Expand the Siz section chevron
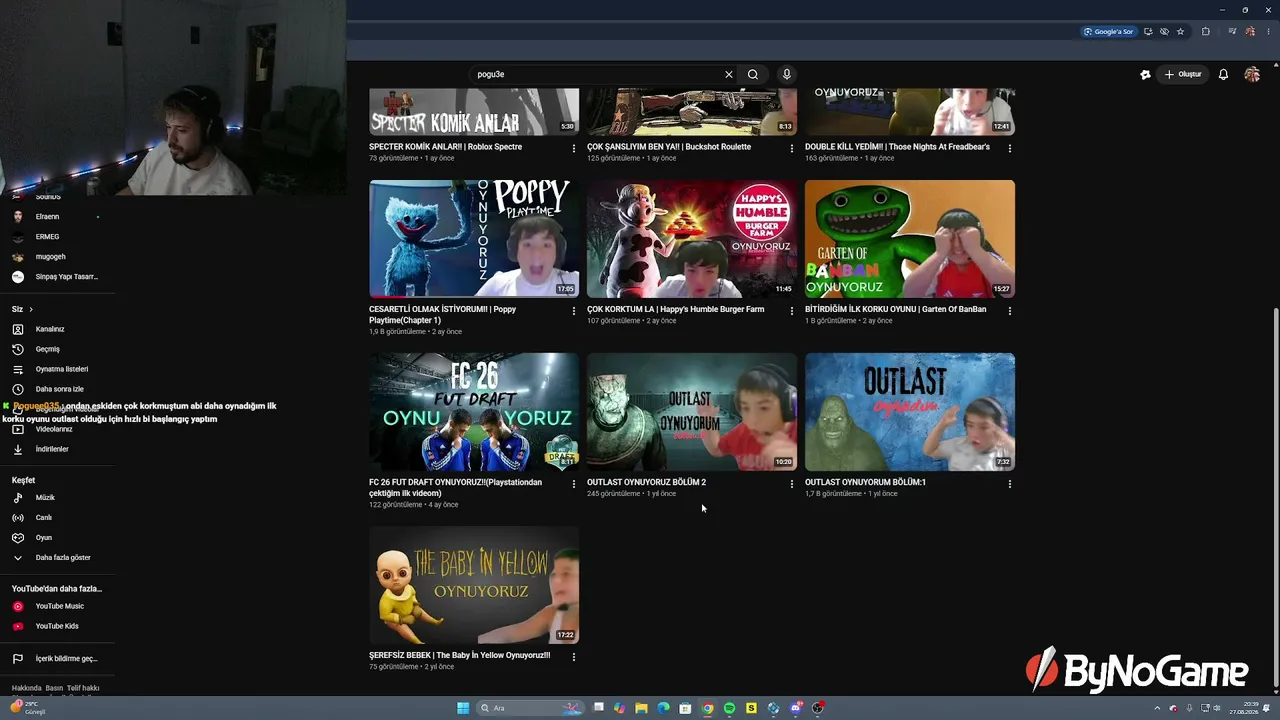Viewport: 1280px width, 720px height. 31,309
